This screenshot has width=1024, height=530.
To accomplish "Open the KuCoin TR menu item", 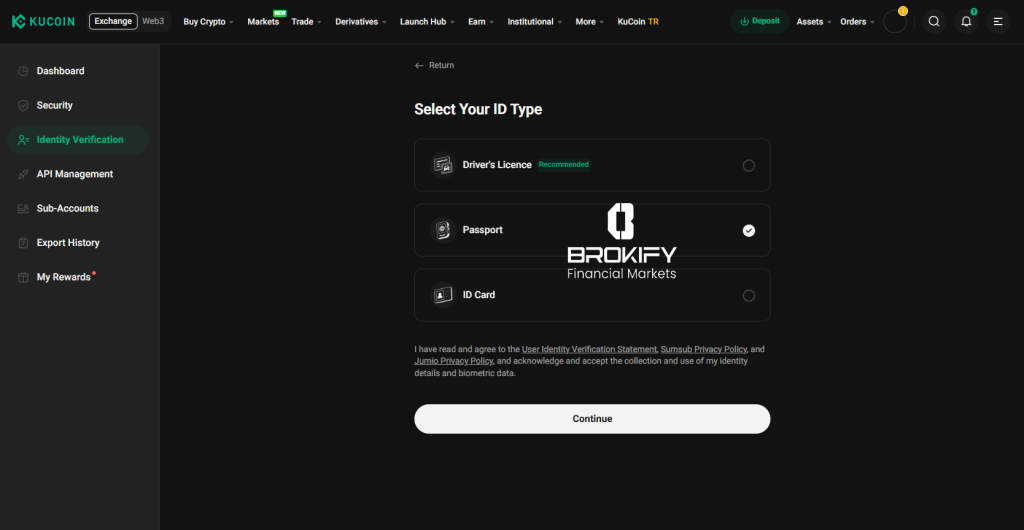I will 638,22.
